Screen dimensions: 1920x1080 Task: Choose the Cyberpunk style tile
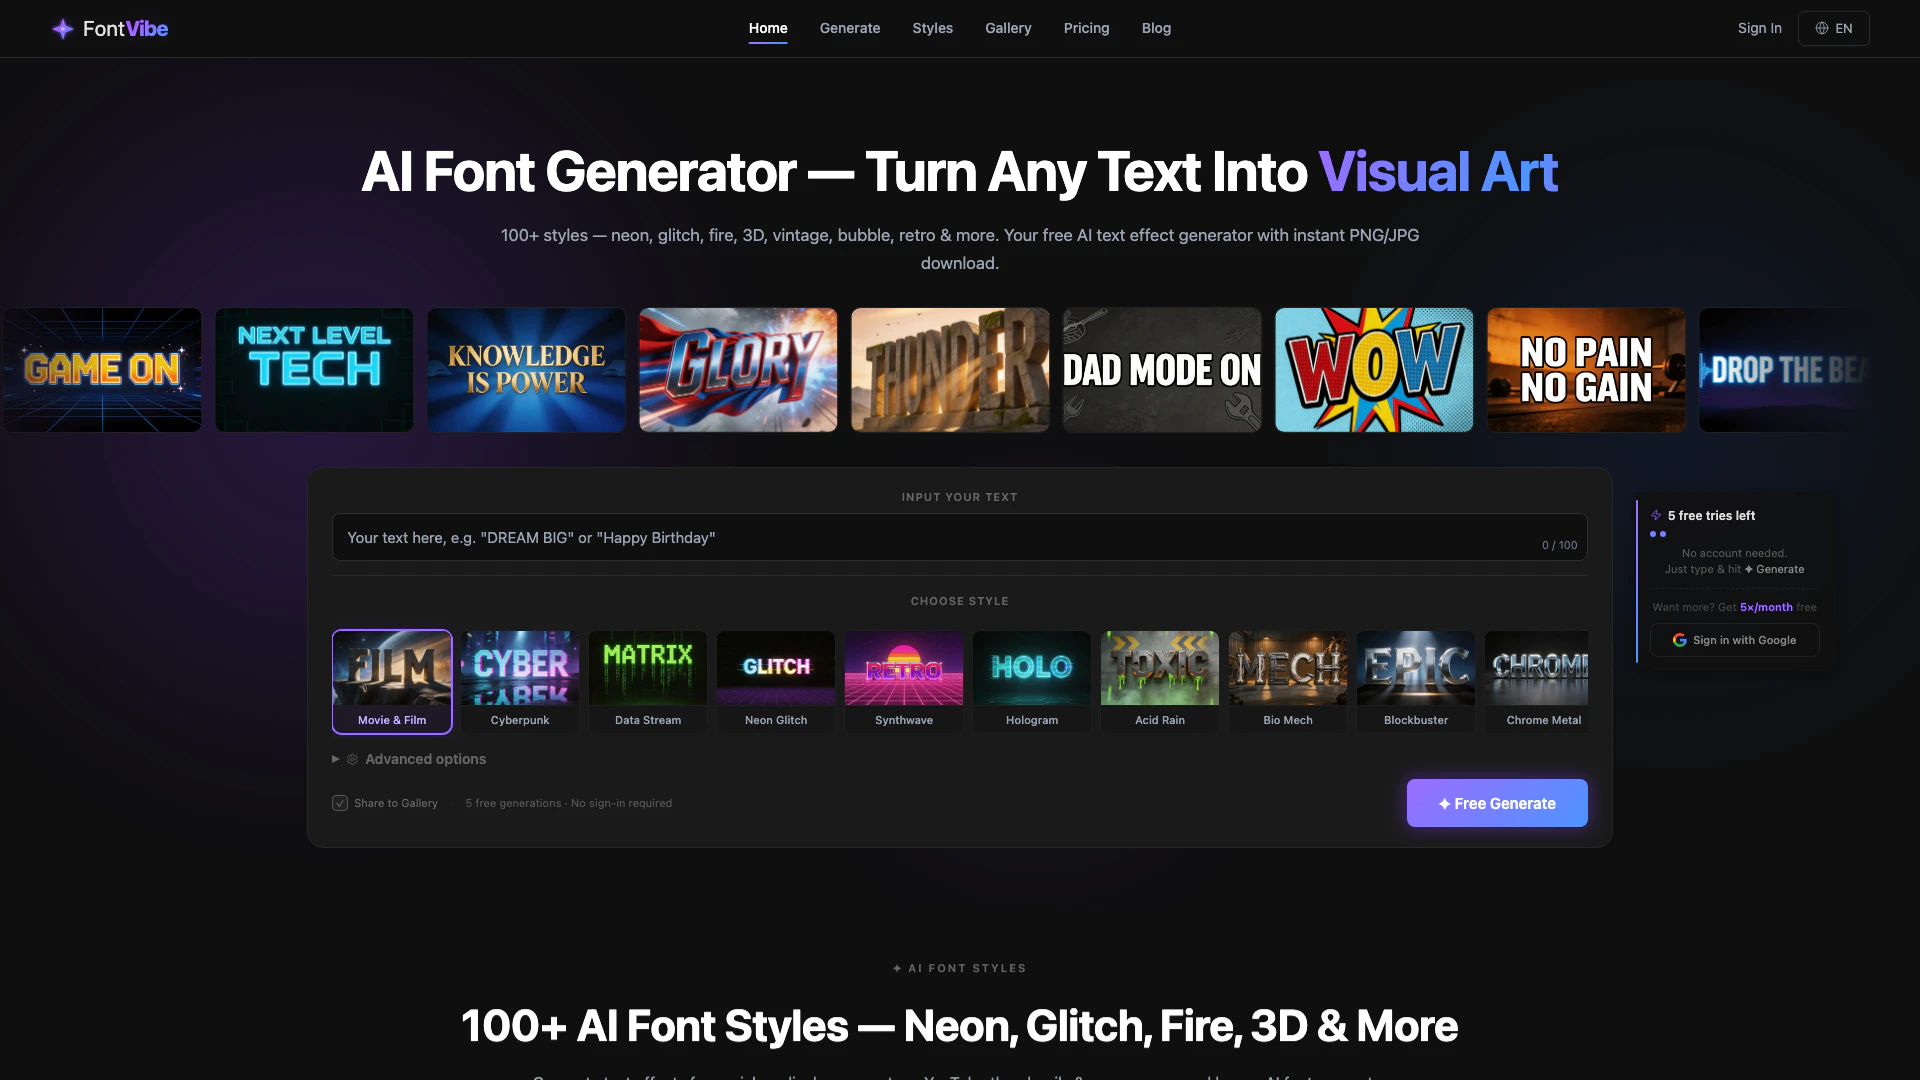click(520, 681)
